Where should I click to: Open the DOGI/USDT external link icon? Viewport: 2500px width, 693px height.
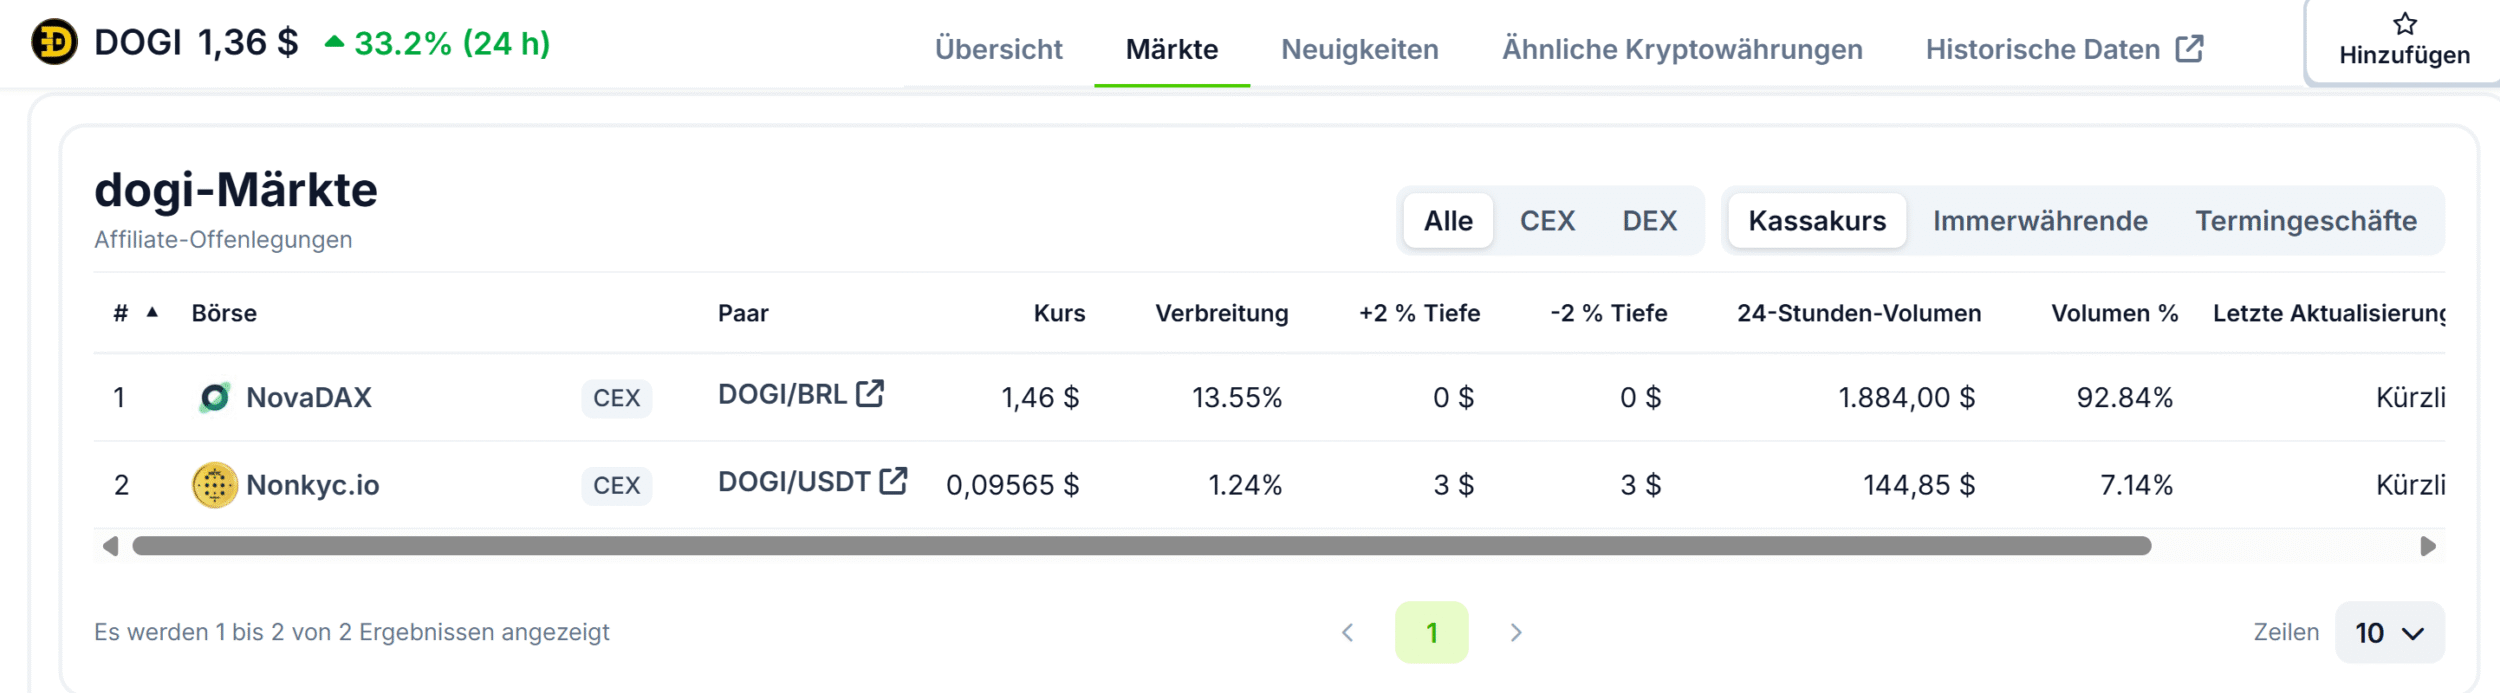point(893,481)
